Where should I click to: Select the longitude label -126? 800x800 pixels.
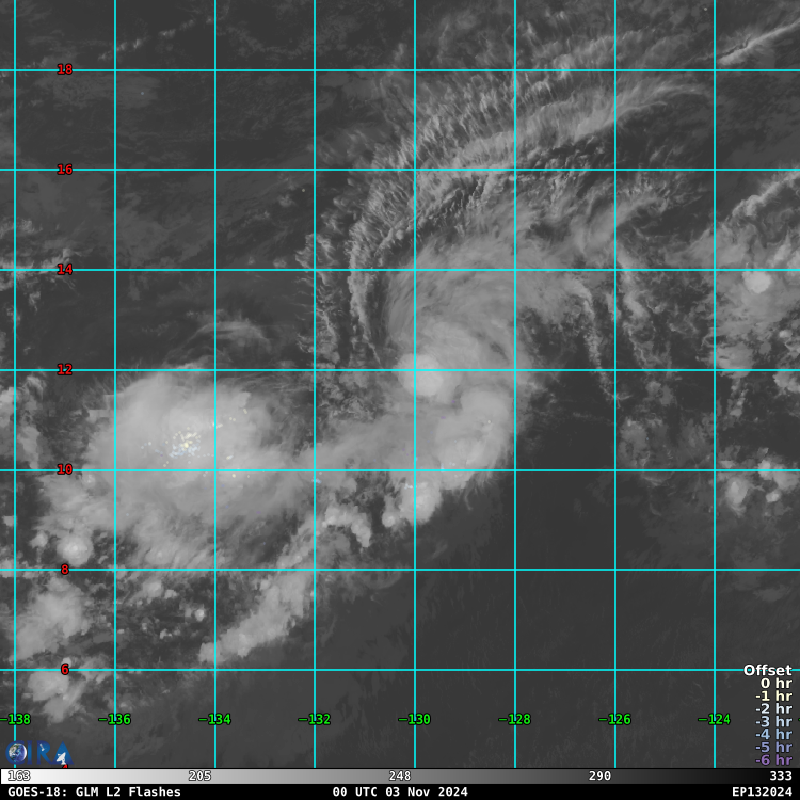615,719
